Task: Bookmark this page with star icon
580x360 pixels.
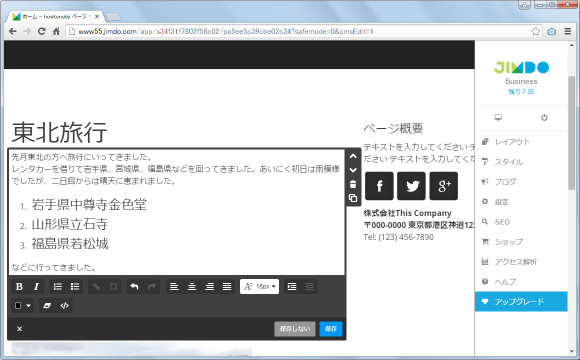Action: point(535,31)
